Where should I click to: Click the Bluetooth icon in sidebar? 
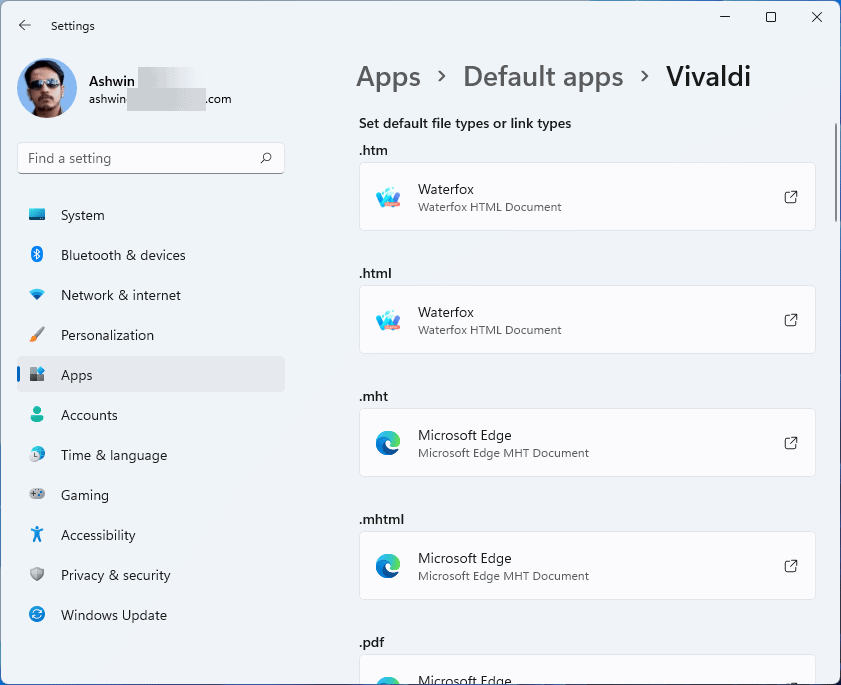point(37,254)
